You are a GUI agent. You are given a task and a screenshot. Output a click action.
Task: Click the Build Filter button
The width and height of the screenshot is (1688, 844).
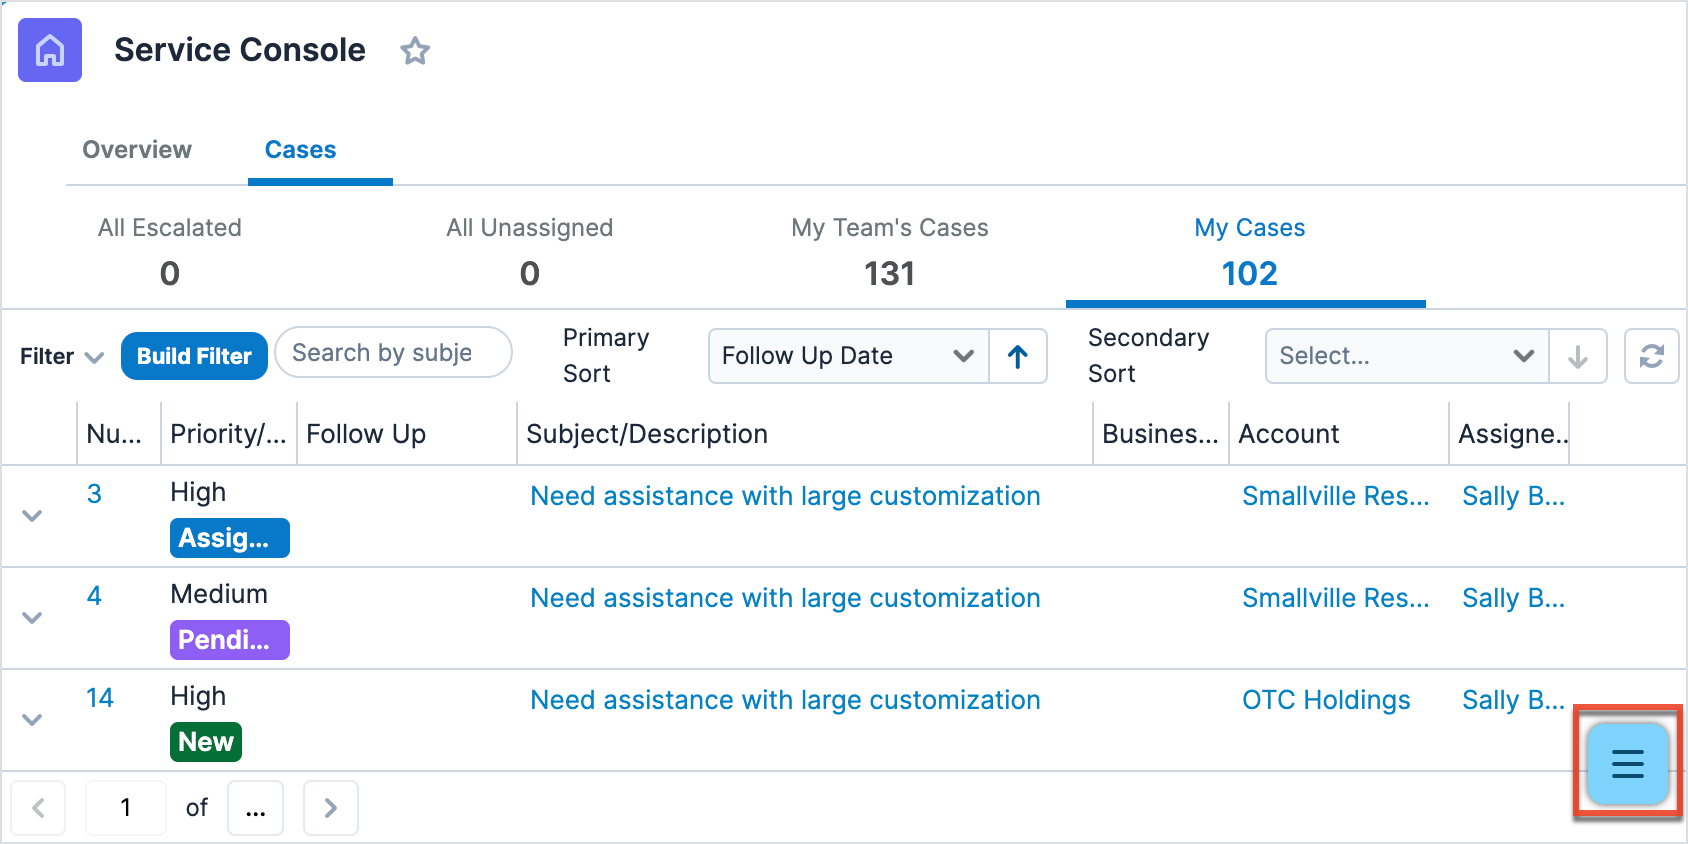[x=194, y=356]
